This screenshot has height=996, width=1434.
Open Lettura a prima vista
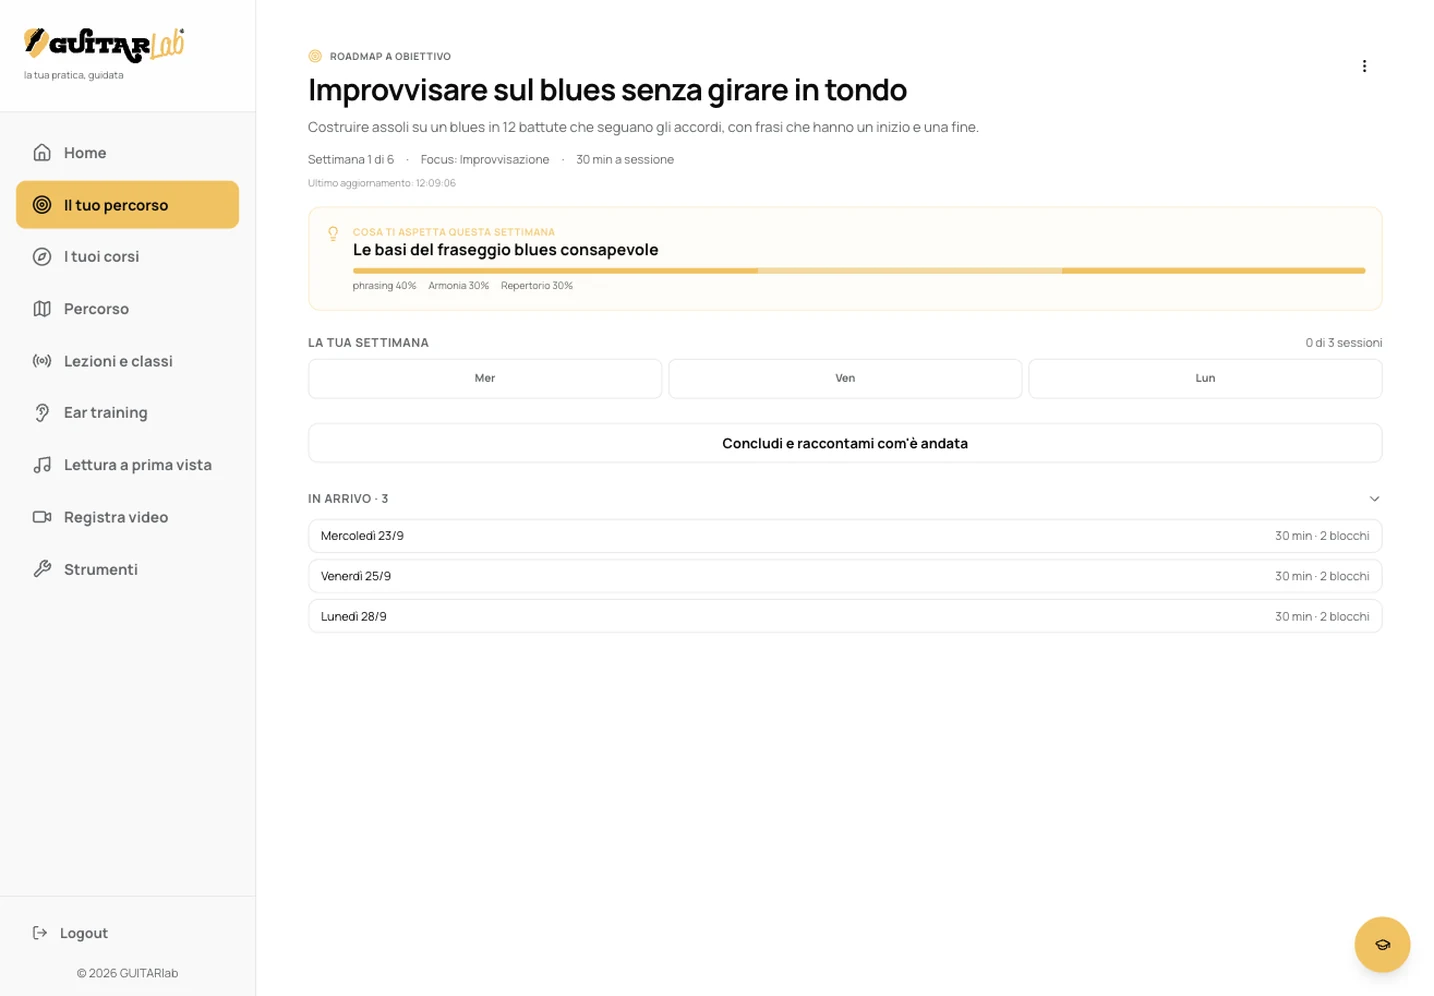pyautogui.click(x=127, y=465)
